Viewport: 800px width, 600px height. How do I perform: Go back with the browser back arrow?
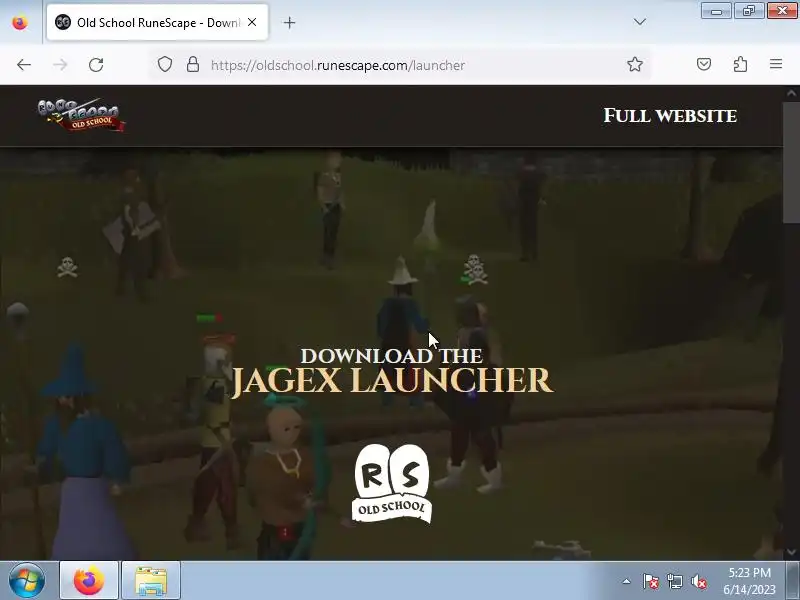click(24, 65)
